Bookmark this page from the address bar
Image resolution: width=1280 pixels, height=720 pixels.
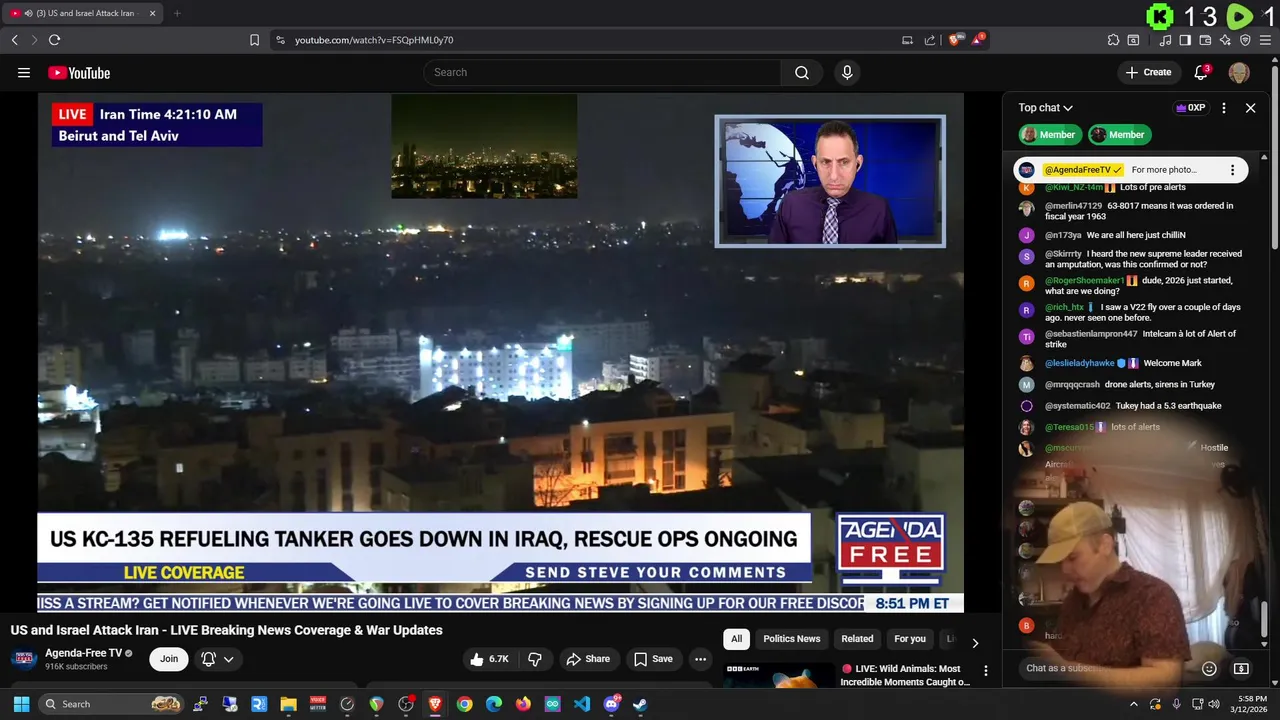[254, 40]
